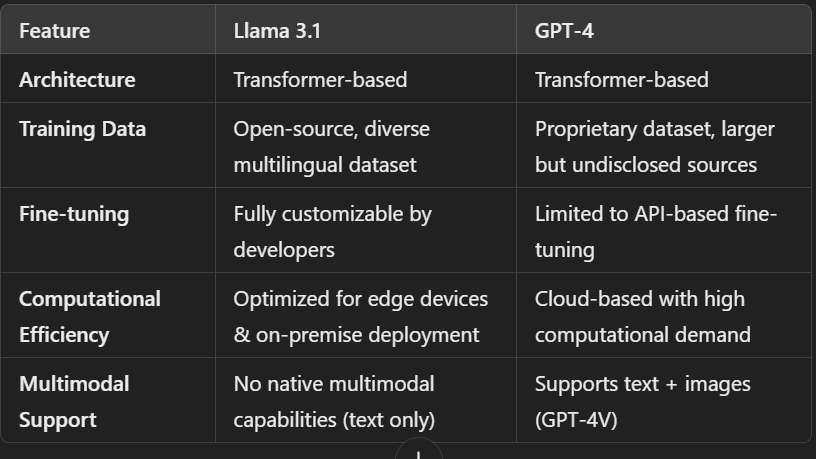This screenshot has width=816, height=459.
Task: Click Llama 3.1's 'Transformer-based' cell
Action: pyautogui.click(x=320, y=80)
